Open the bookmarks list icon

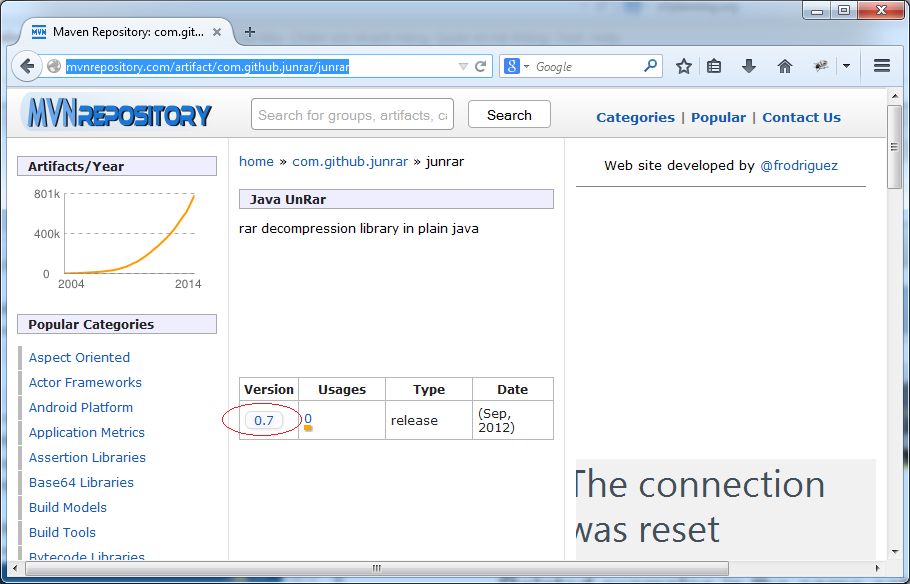pos(714,66)
